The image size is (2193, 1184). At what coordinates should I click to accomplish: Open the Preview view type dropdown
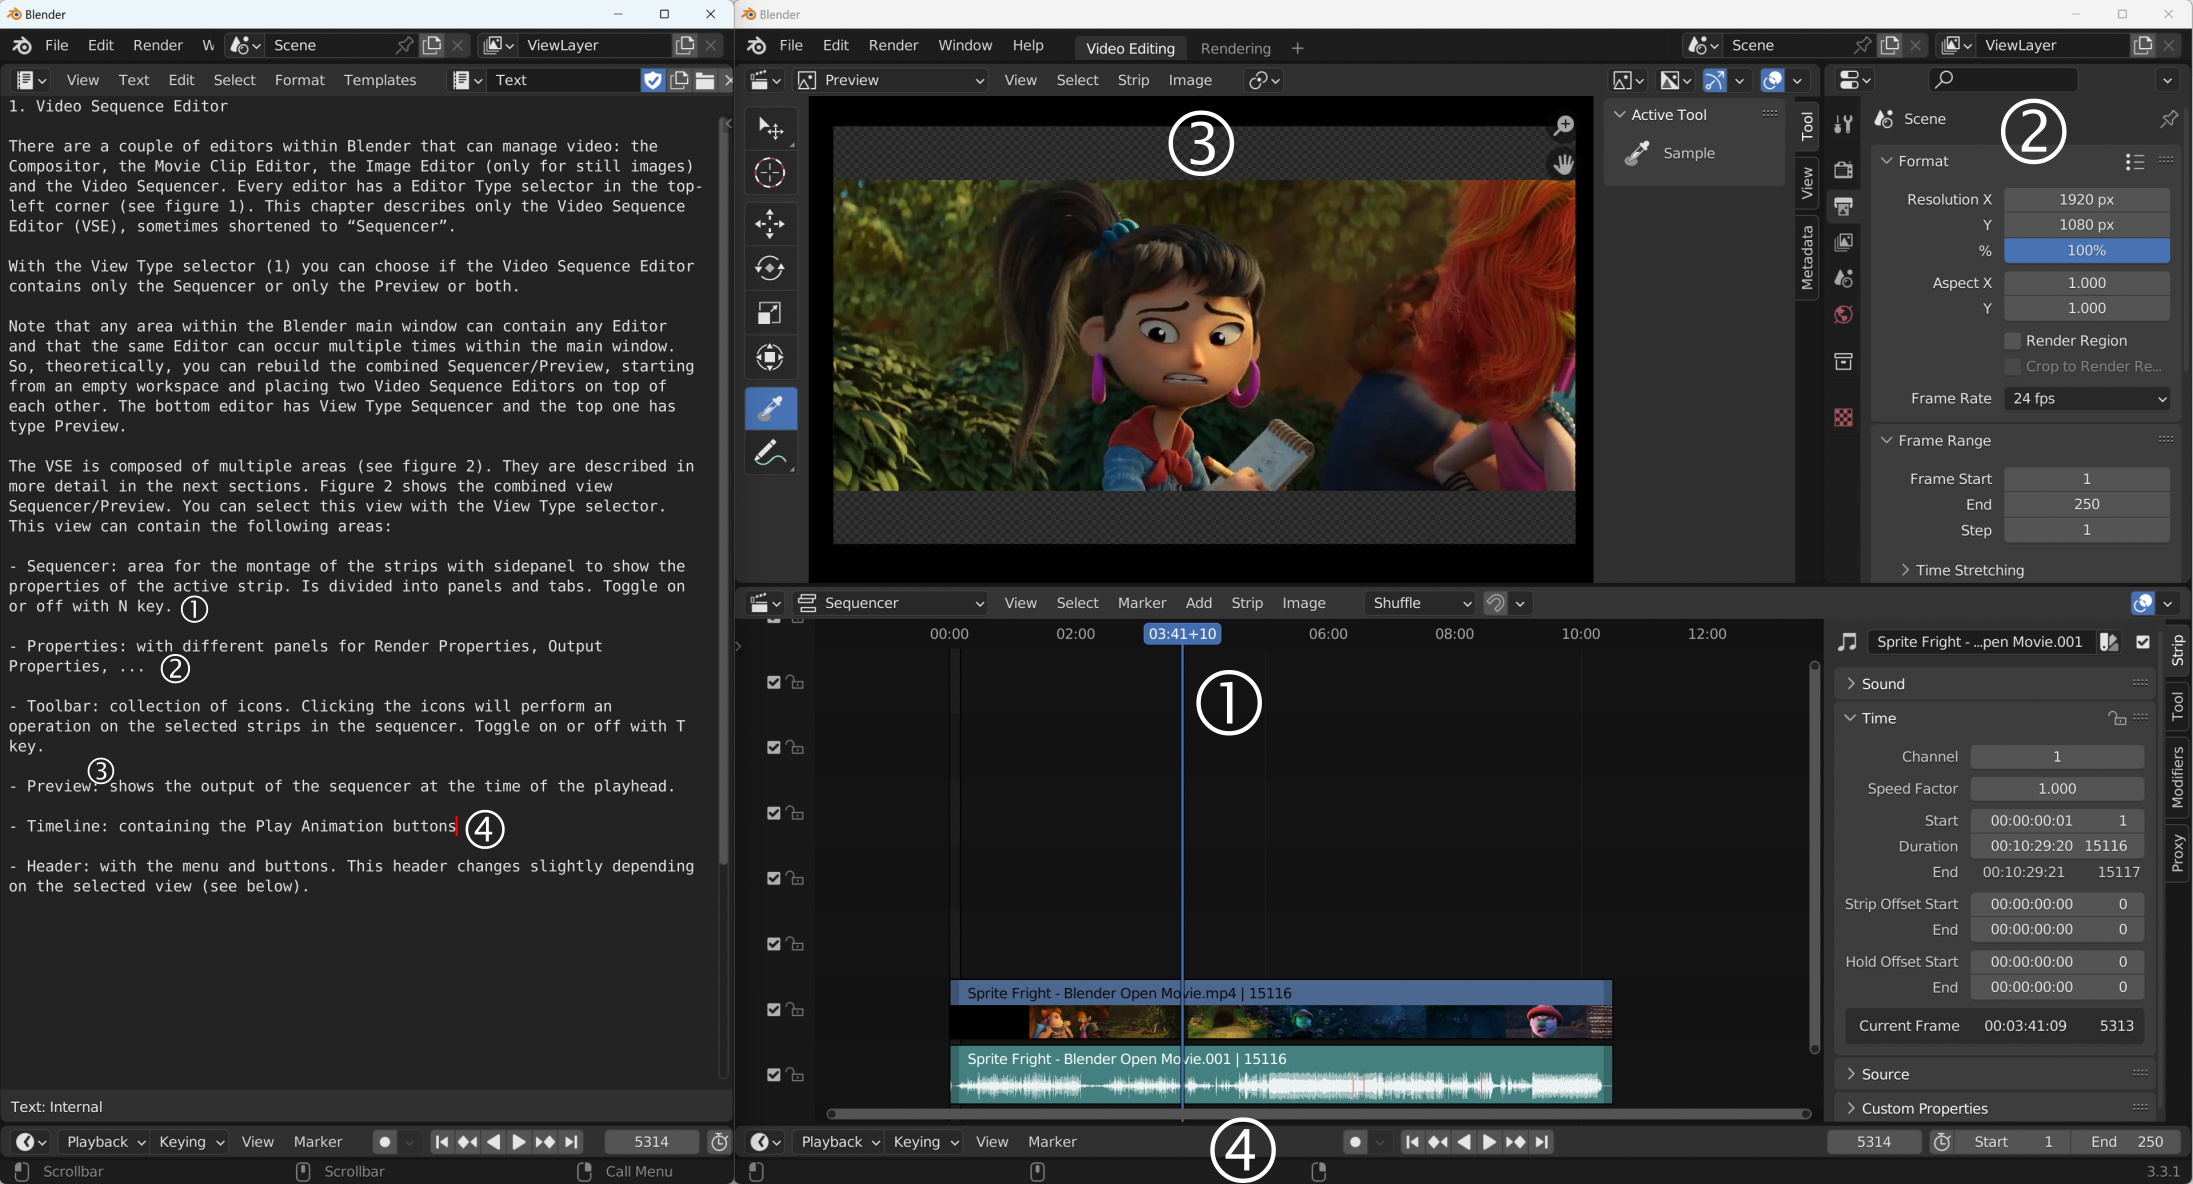891,80
